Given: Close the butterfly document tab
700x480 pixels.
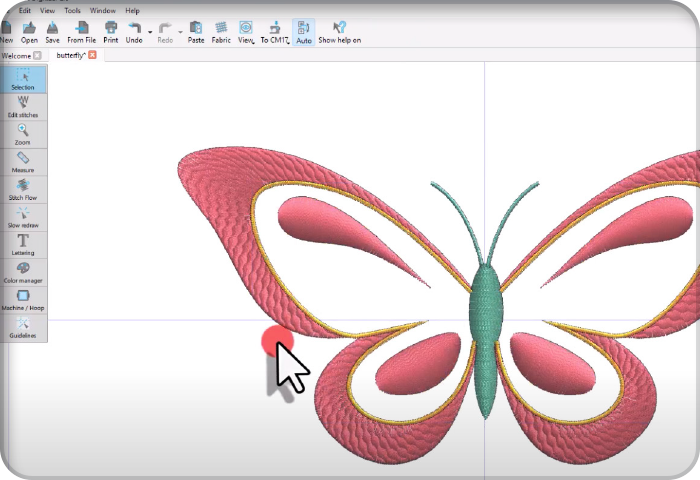Looking at the screenshot, I should point(93,55).
